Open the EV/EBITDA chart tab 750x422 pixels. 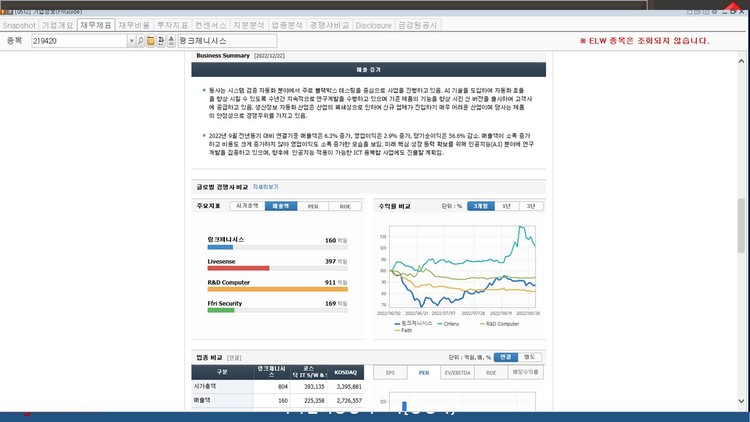(x=458, y=373)
